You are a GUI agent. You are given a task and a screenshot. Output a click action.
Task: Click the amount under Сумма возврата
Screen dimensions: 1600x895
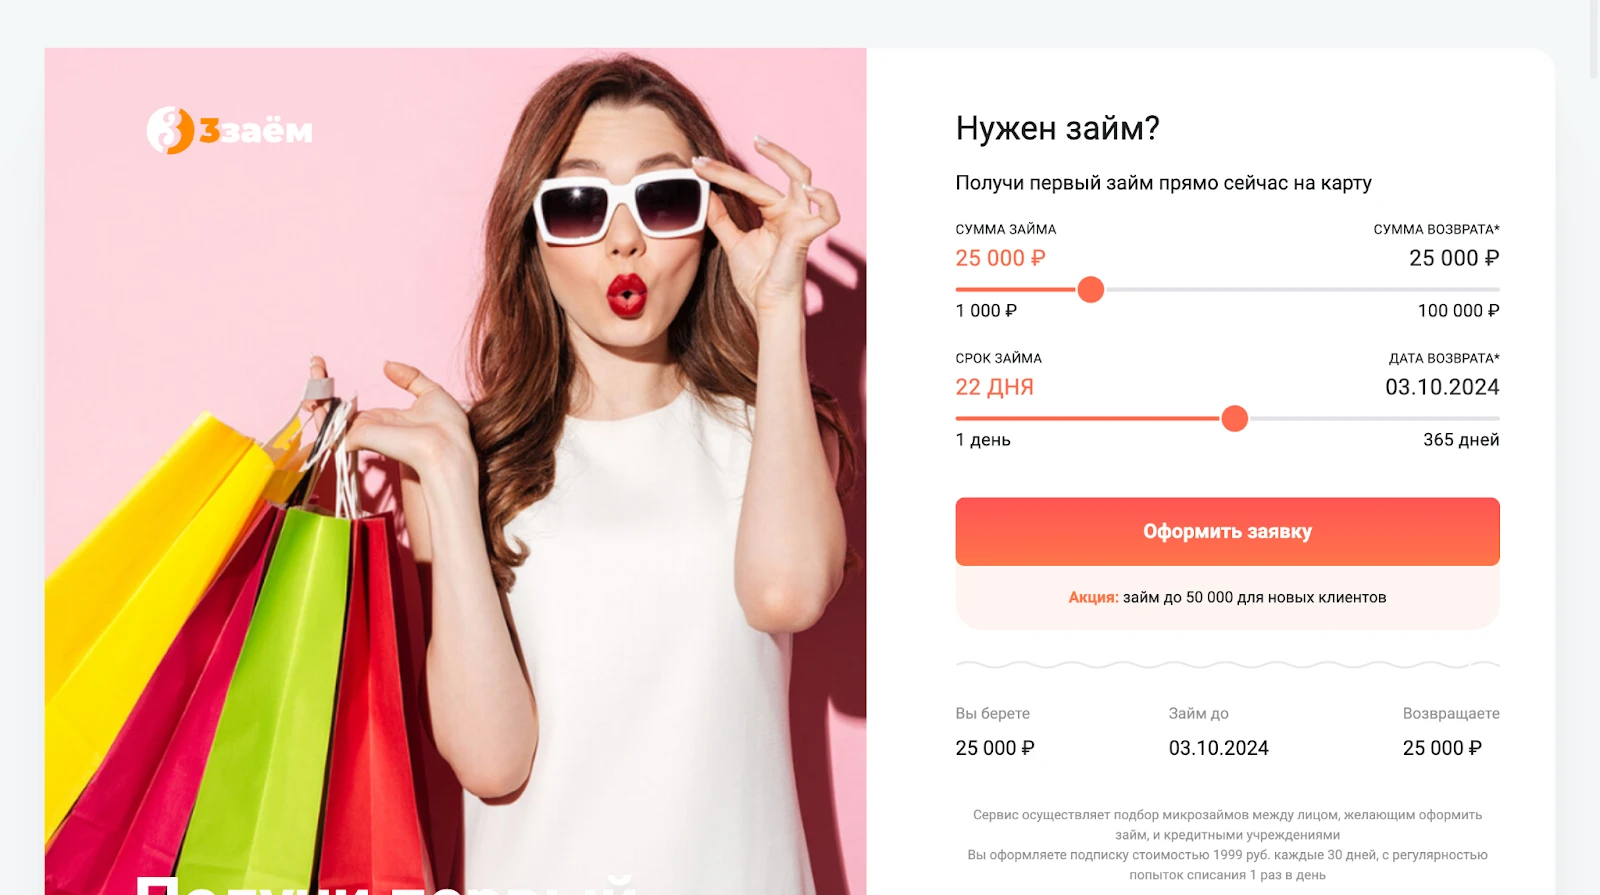point(1454,258)
